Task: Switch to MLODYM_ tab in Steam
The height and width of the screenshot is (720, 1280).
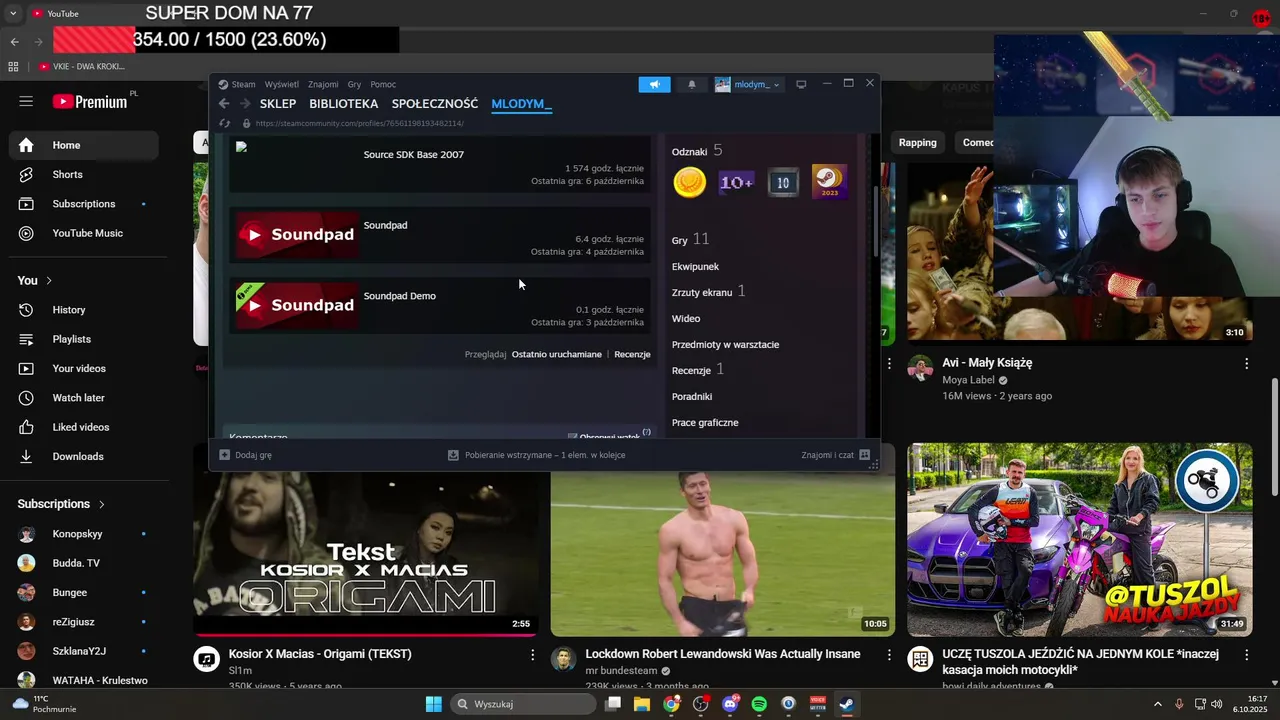Action: coord(522,104)
